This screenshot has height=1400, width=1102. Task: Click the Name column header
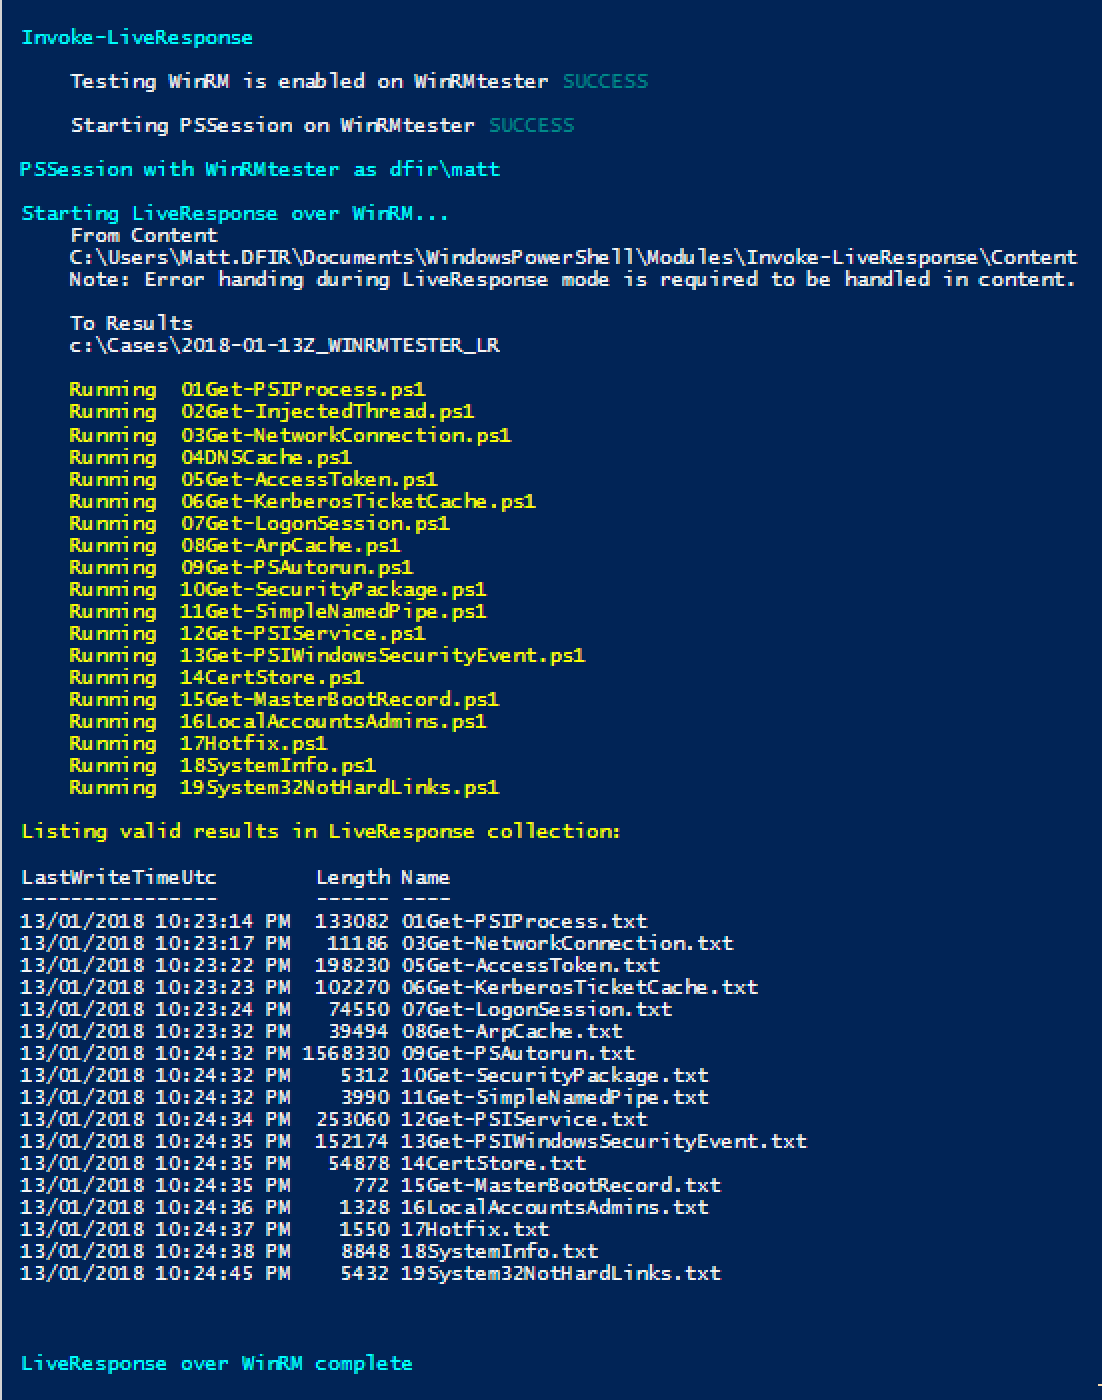(x=426, y=878)
